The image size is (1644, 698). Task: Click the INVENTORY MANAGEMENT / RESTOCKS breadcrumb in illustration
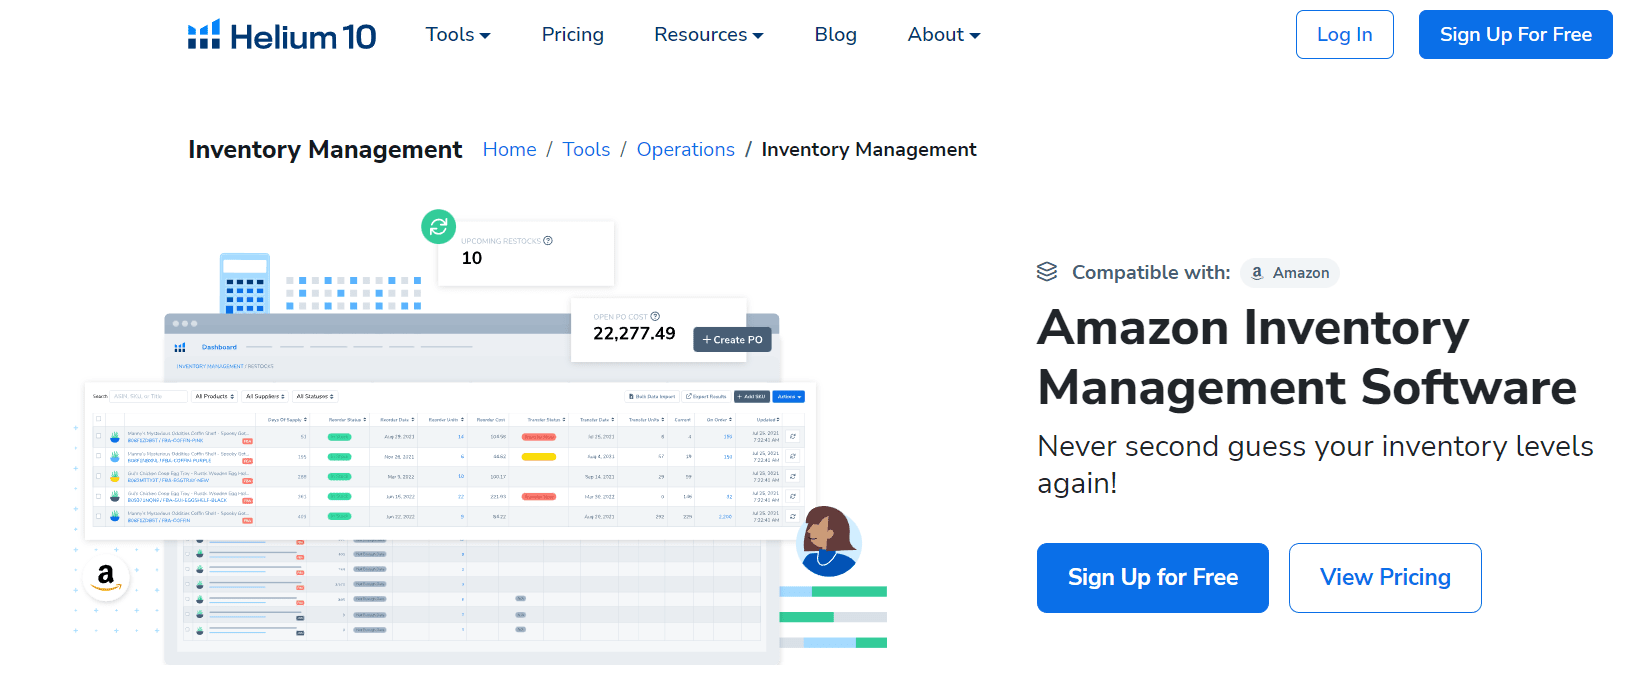[x=225, y=366]
